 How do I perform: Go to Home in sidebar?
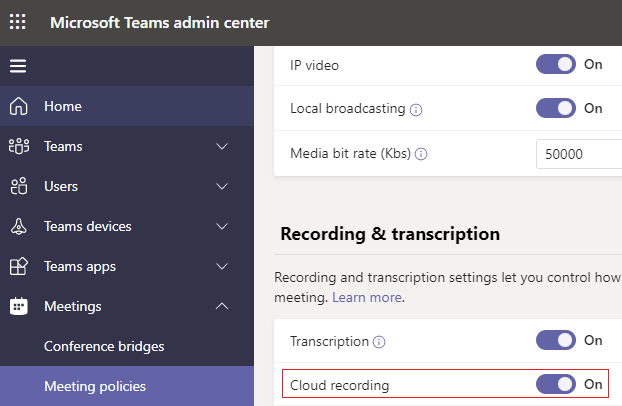pos(127,106)
